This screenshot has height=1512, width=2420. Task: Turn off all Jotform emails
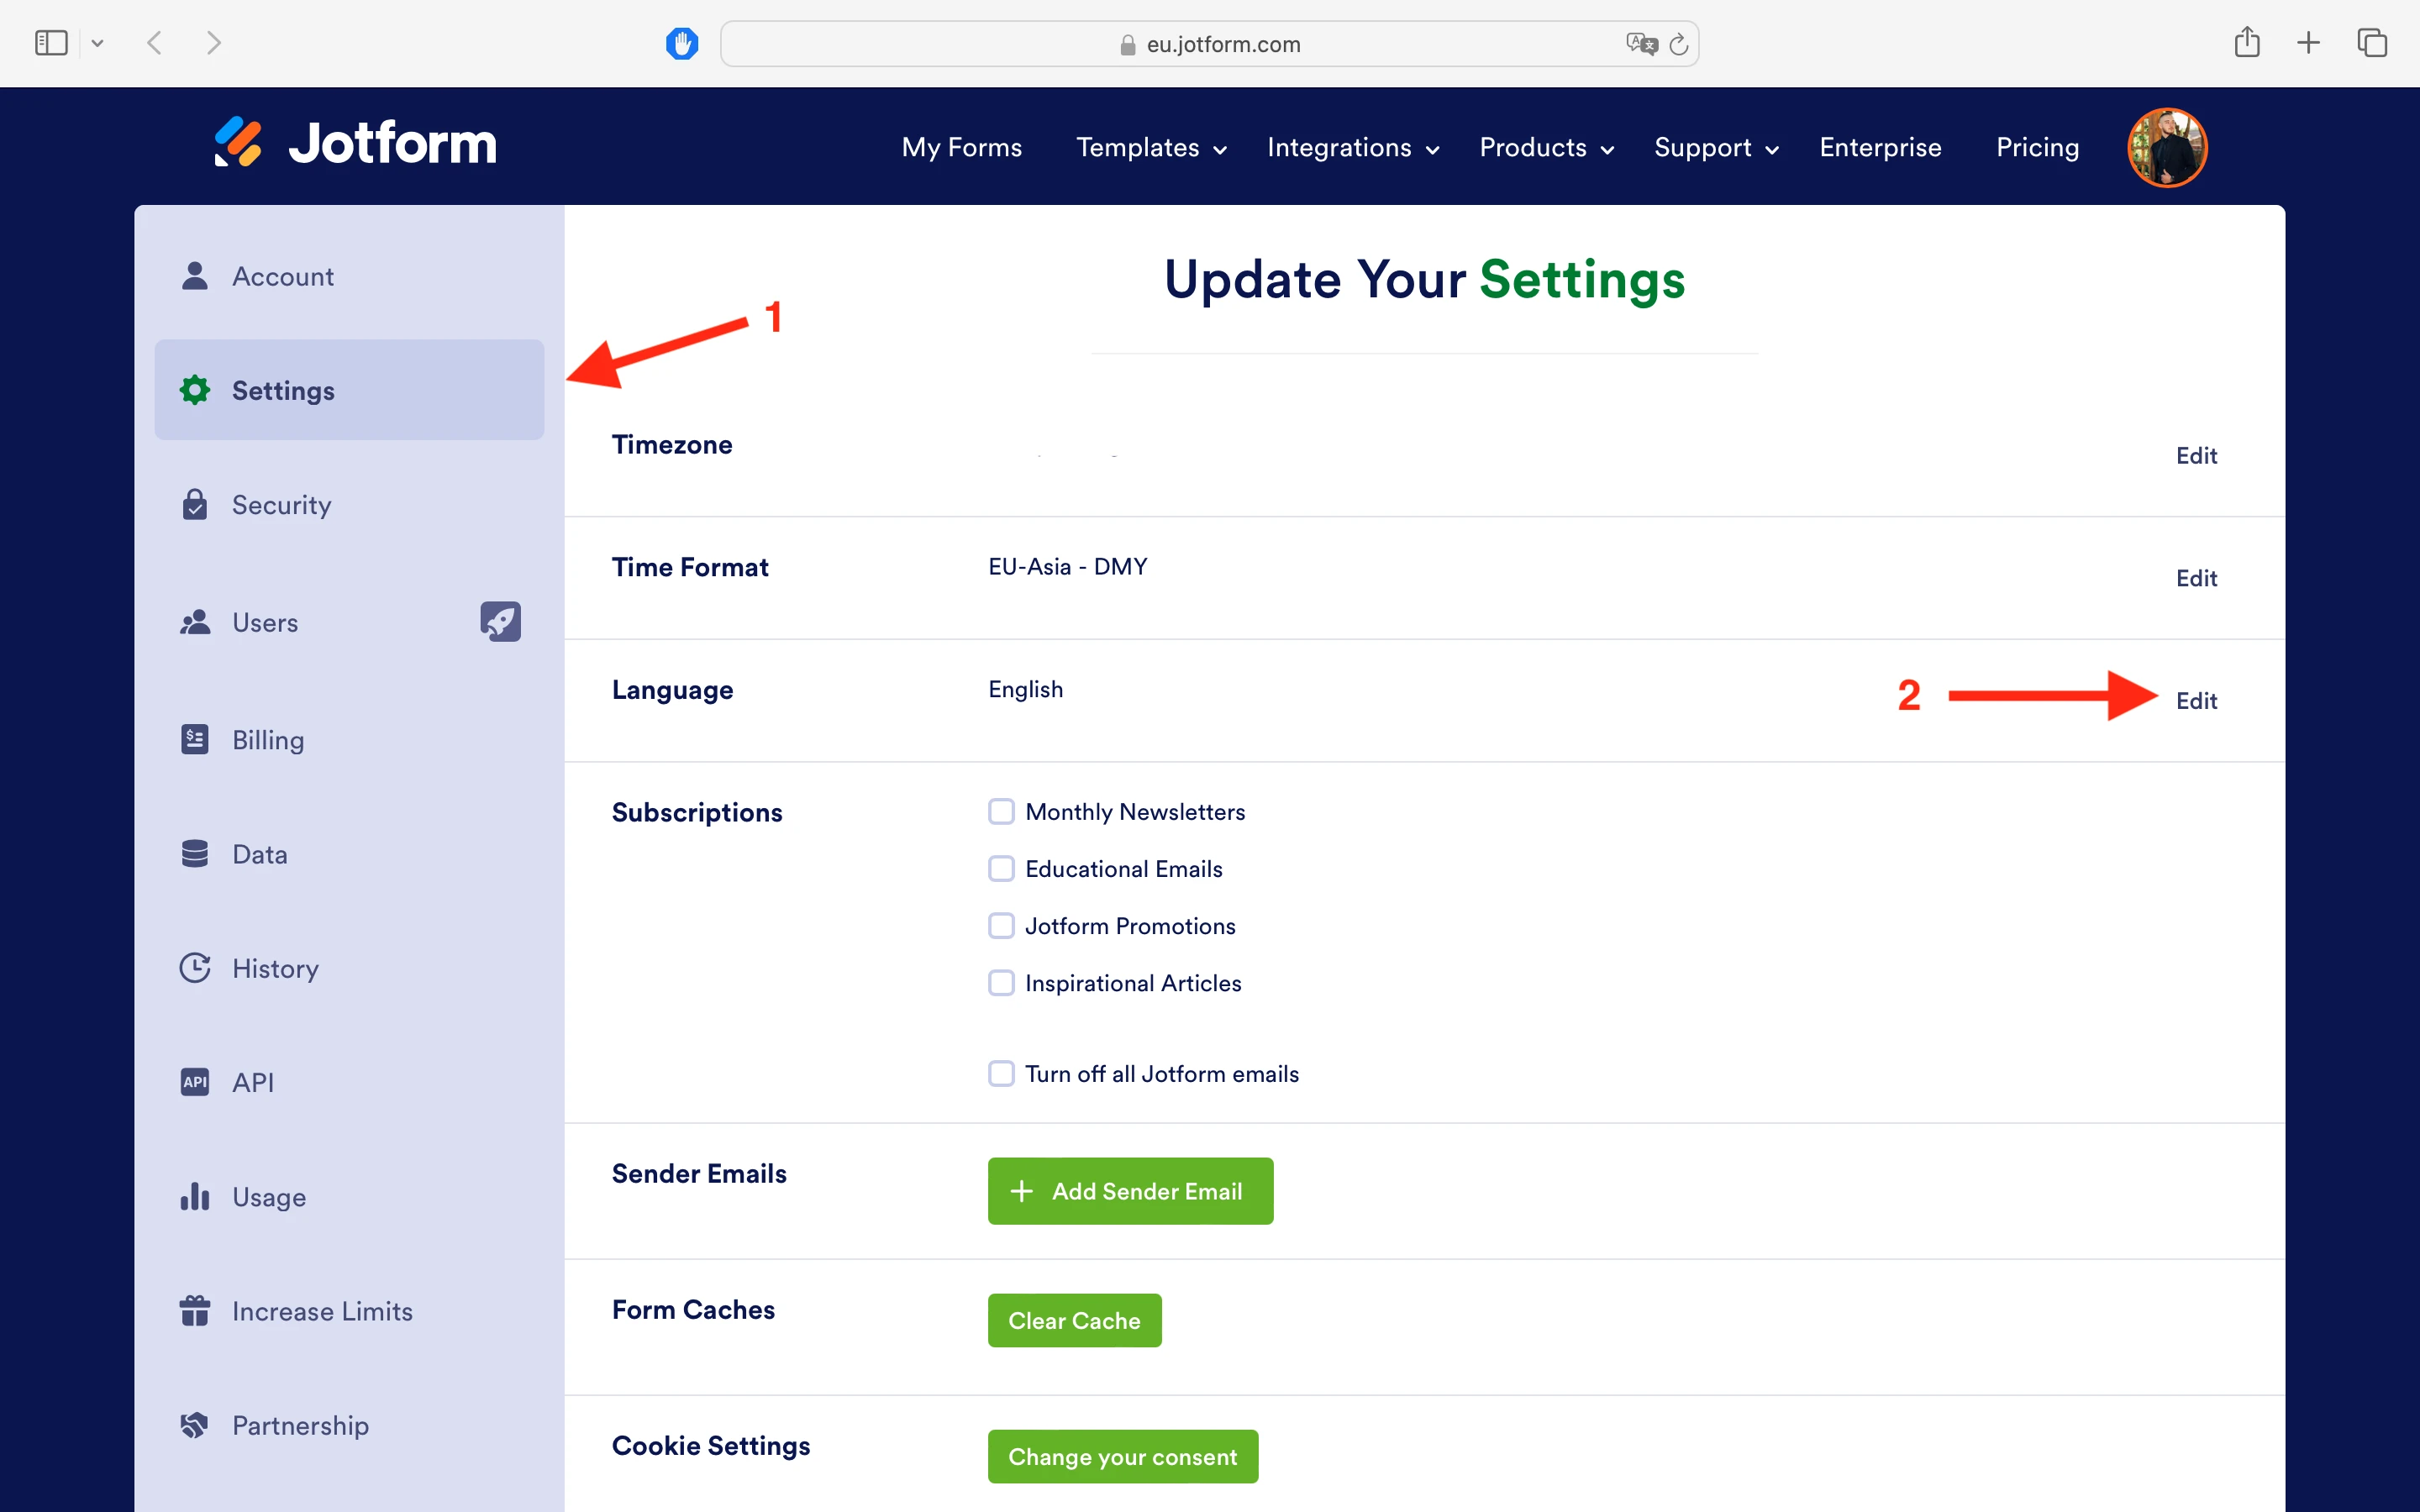[x=1000, y=1073]
